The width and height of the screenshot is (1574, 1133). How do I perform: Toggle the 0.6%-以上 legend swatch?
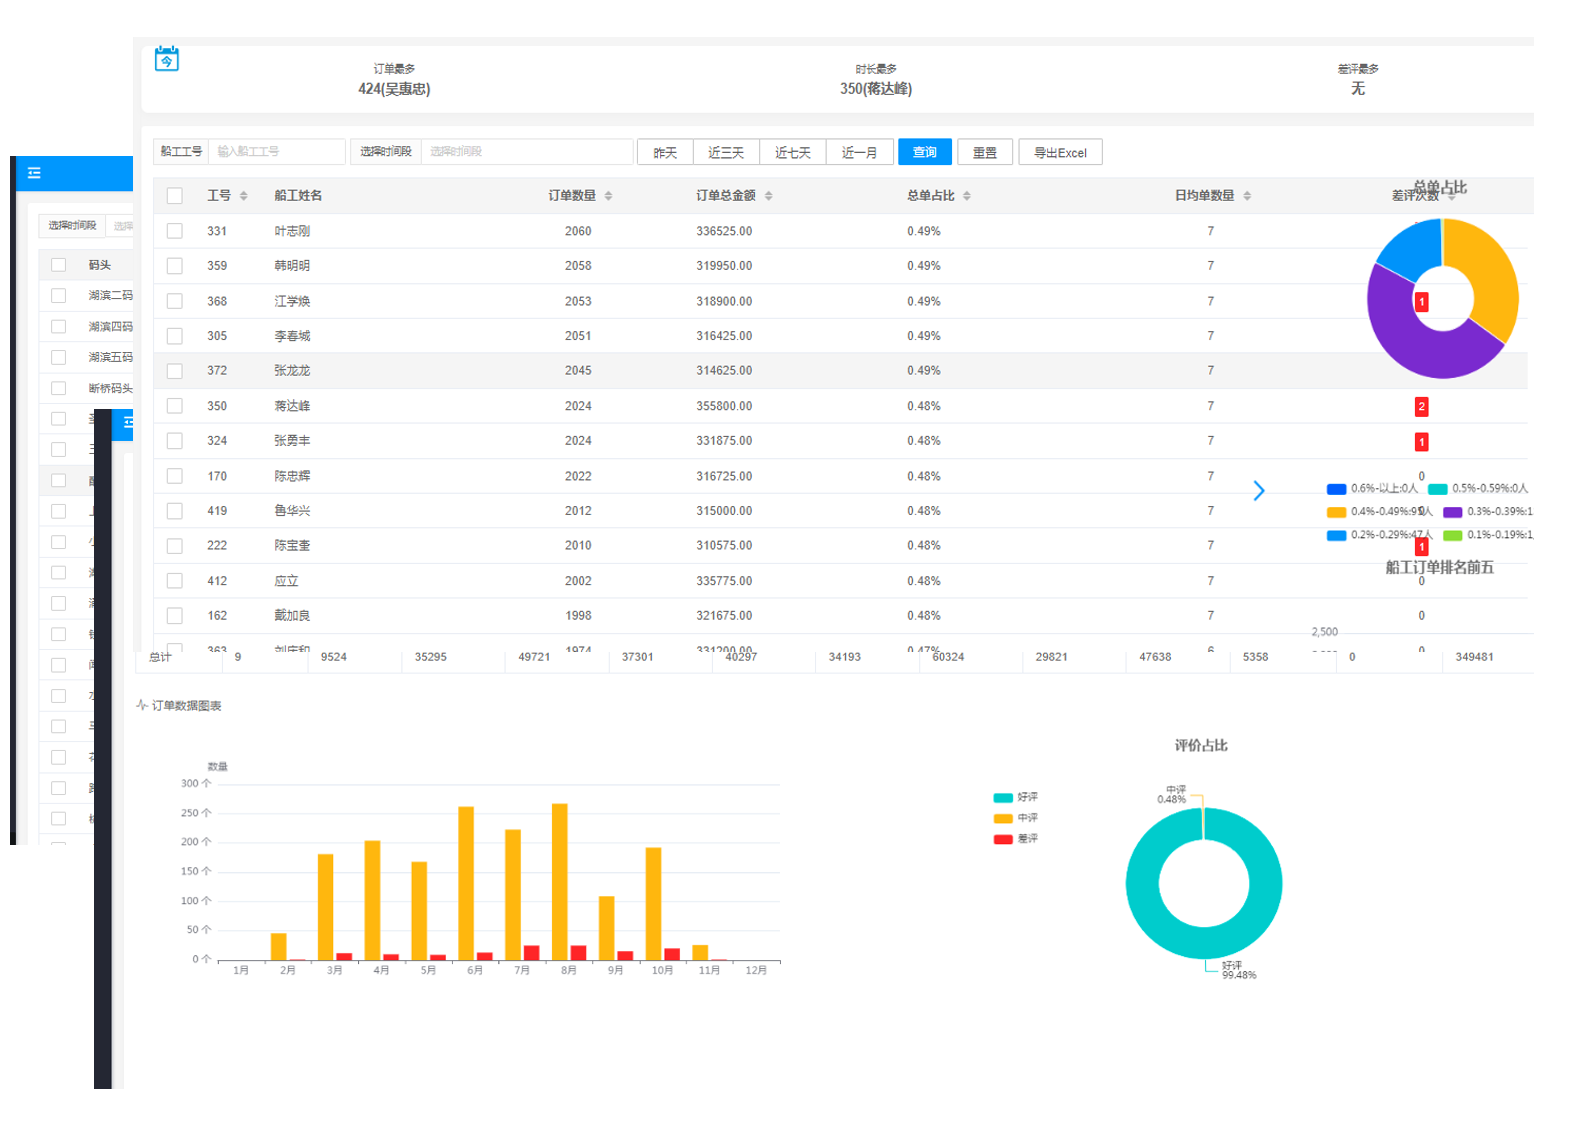[1336, 489]
